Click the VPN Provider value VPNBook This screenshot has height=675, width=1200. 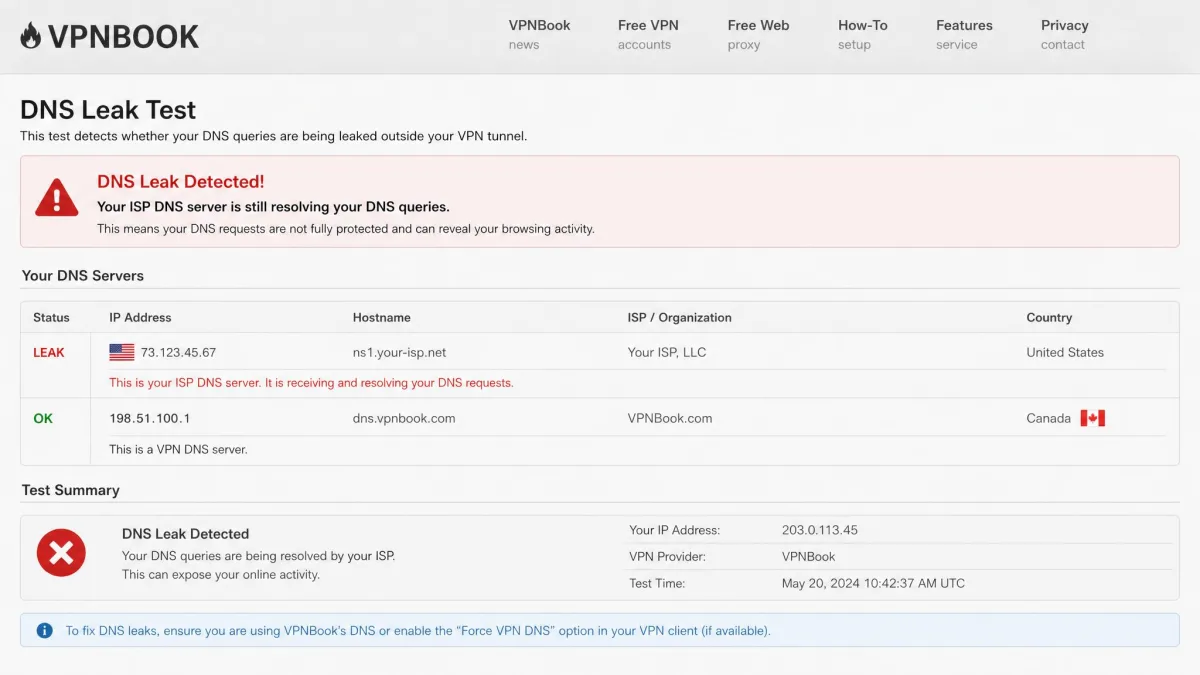[x=809, y=557]
